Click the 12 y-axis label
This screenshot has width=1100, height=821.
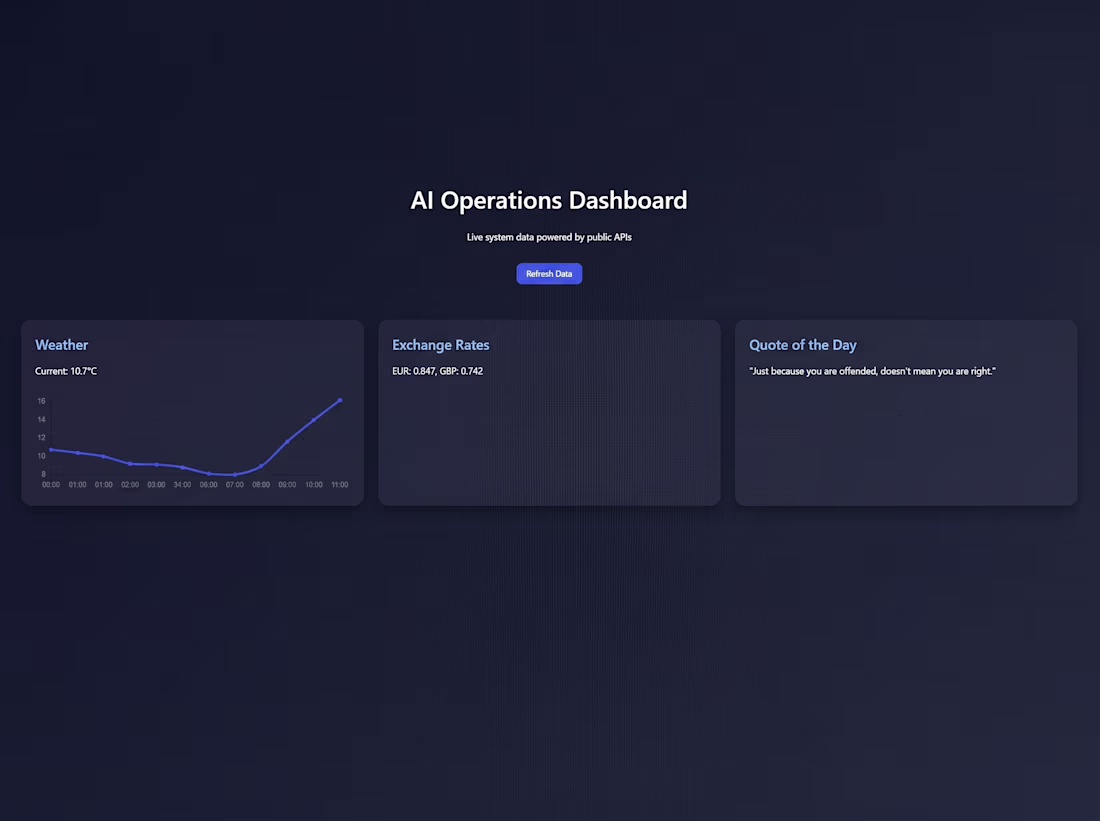click(41, 438)
